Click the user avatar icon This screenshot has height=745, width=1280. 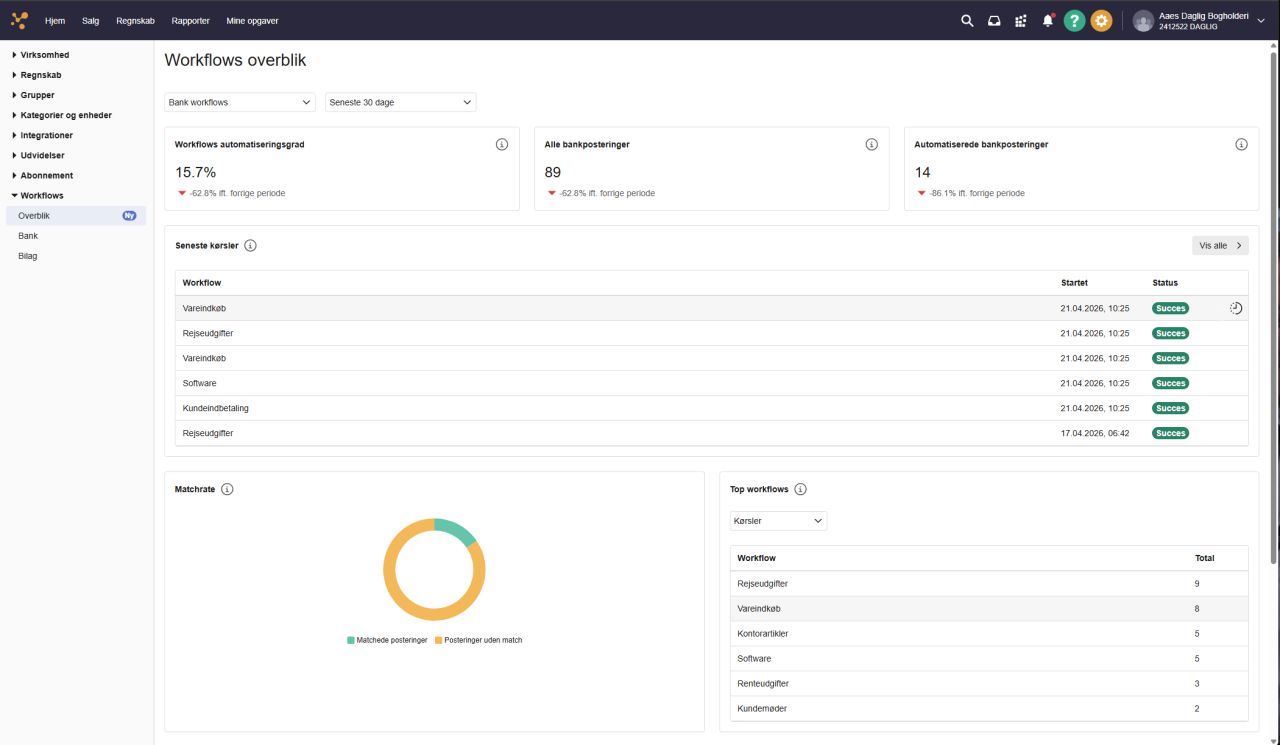point(1143,20)
